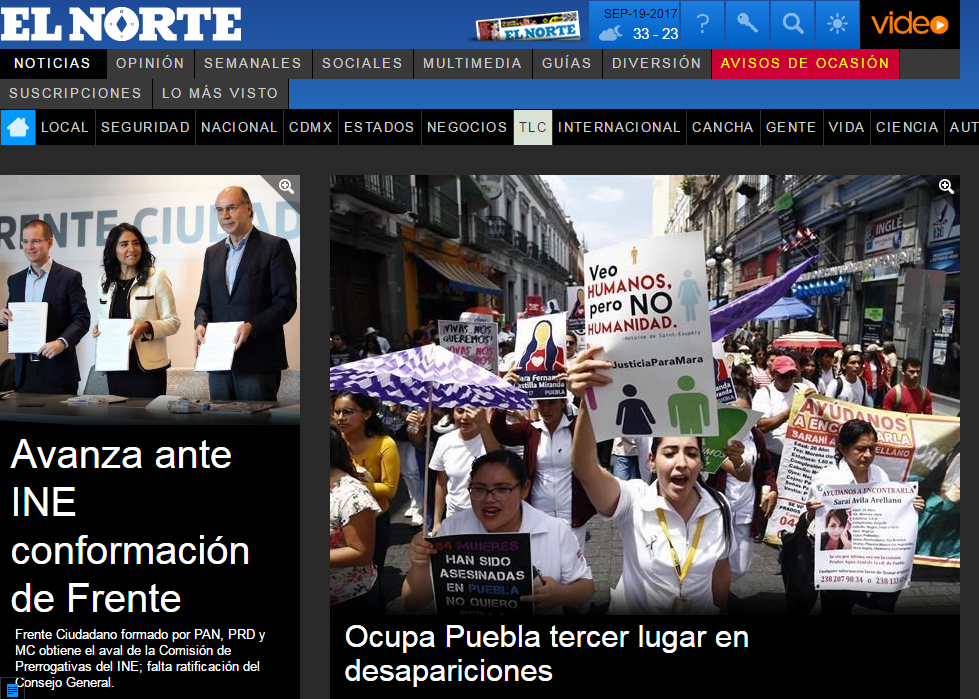This screenshot has width=979, height=699.
Task: Click the sun brightness icon in header
Action: click(x=837, y=24)
